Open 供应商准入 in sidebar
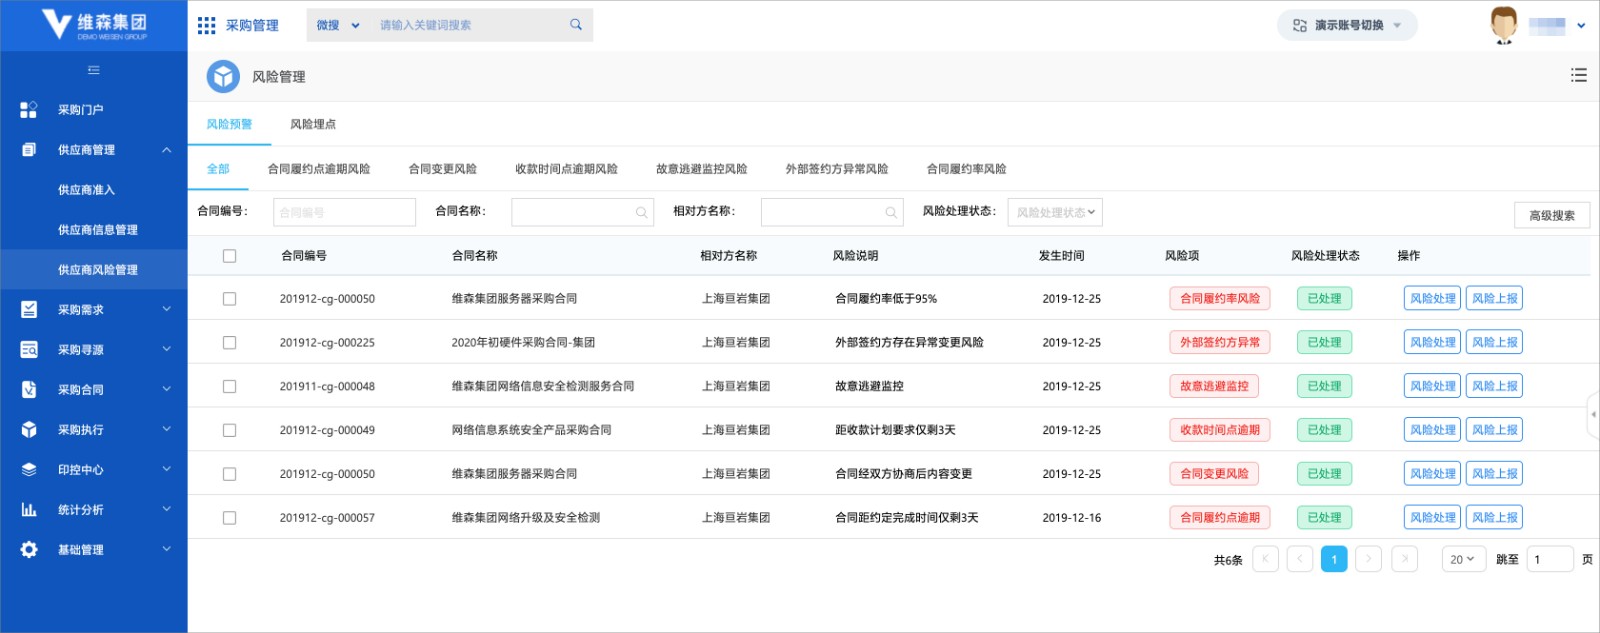Screen dimensions: 1600x633 [x=86, y=190]
